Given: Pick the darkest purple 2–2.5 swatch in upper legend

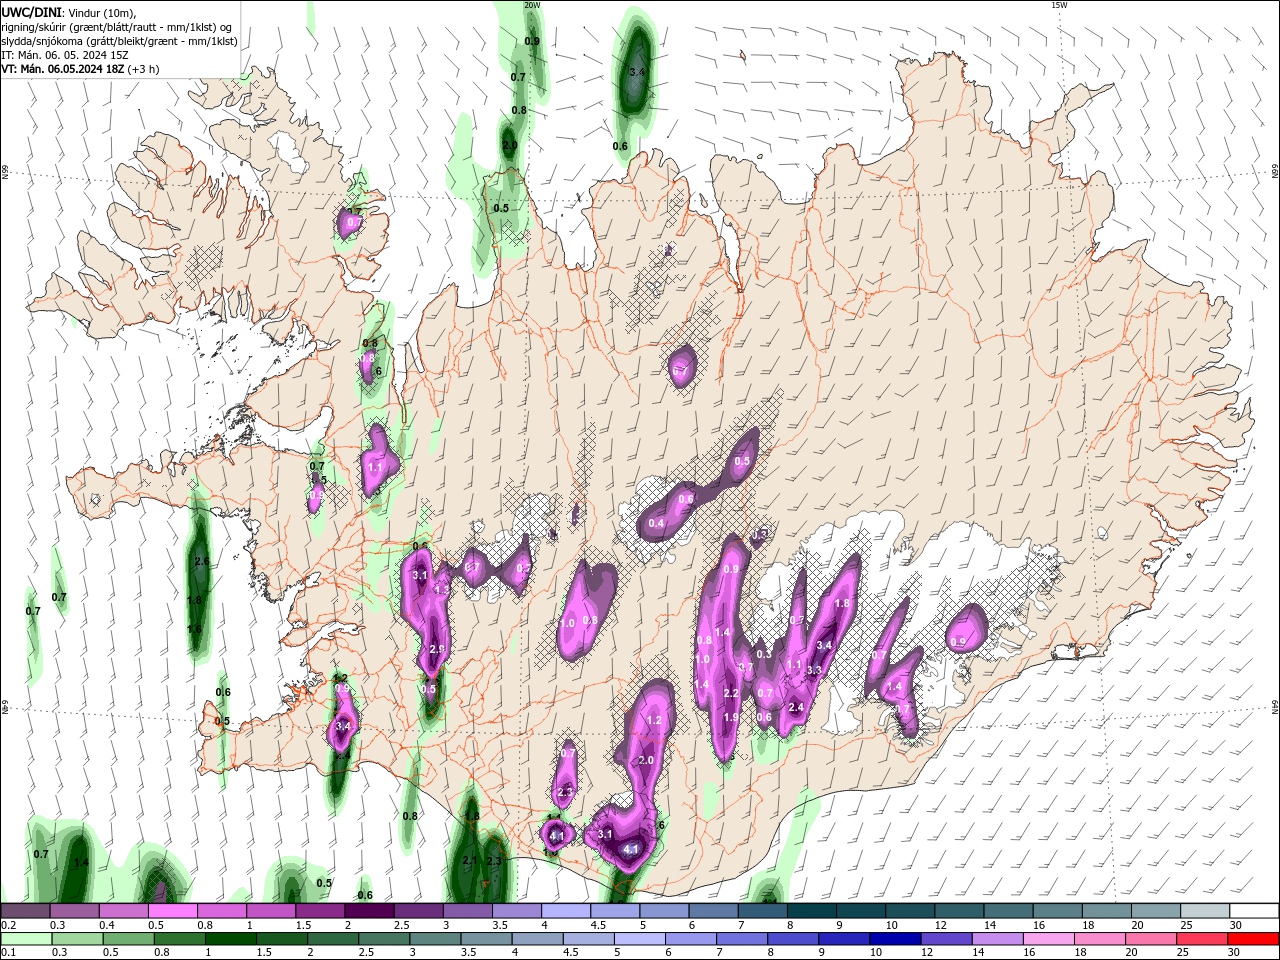Looking at the screenshot, I should pos(369,911).
